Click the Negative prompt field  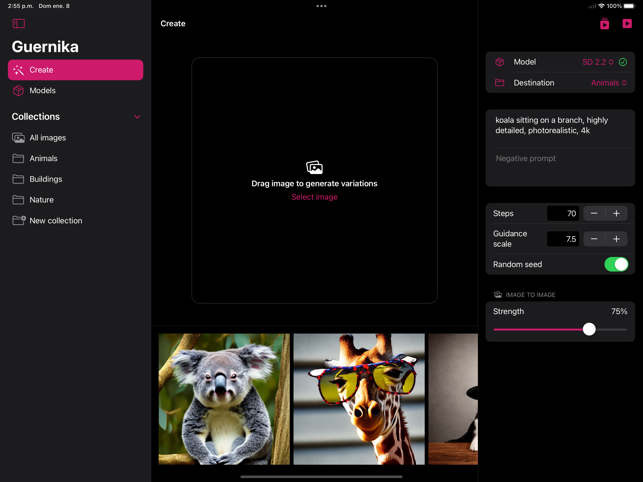point(560,167)
